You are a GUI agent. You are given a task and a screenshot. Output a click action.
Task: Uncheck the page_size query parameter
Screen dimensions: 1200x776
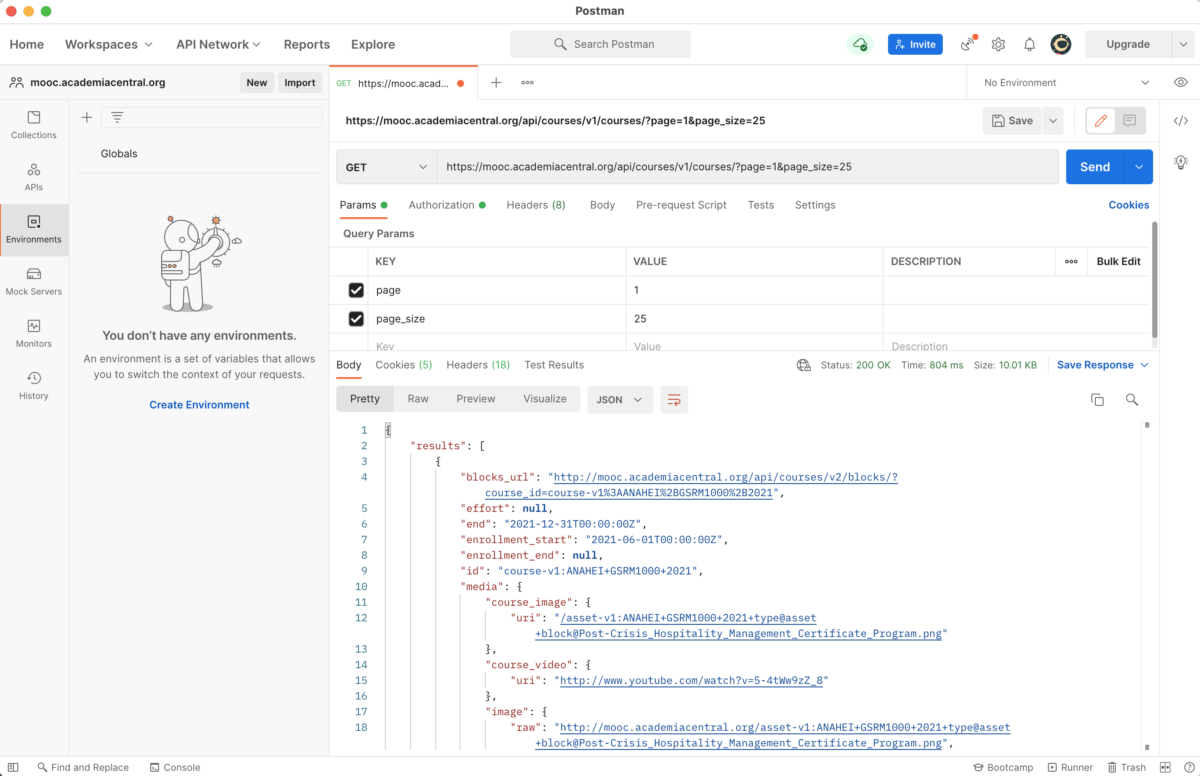tap(356, 318)
